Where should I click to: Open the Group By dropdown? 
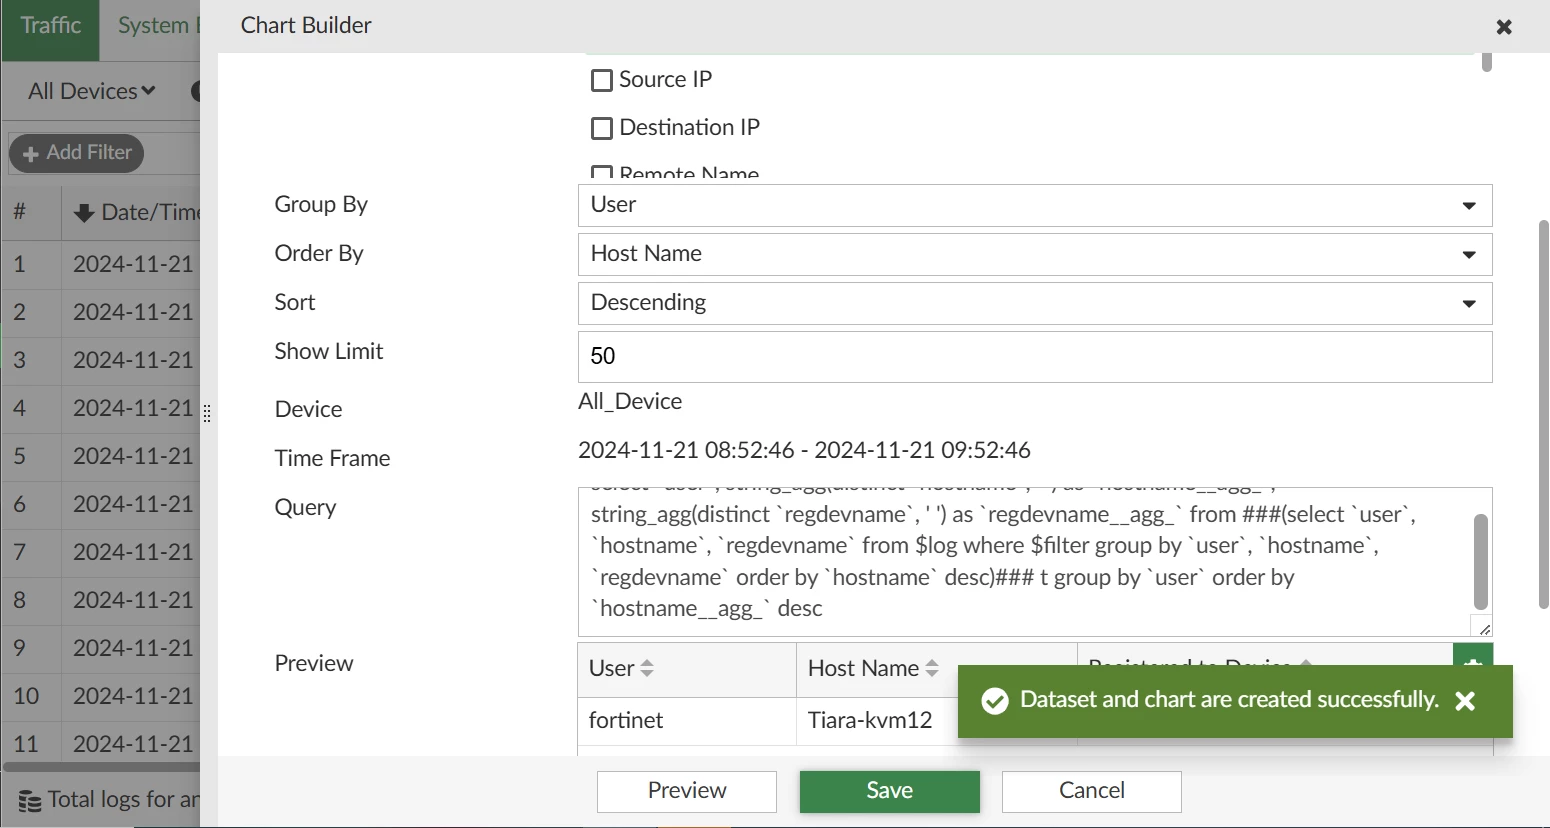click(x=1035, y=205)
